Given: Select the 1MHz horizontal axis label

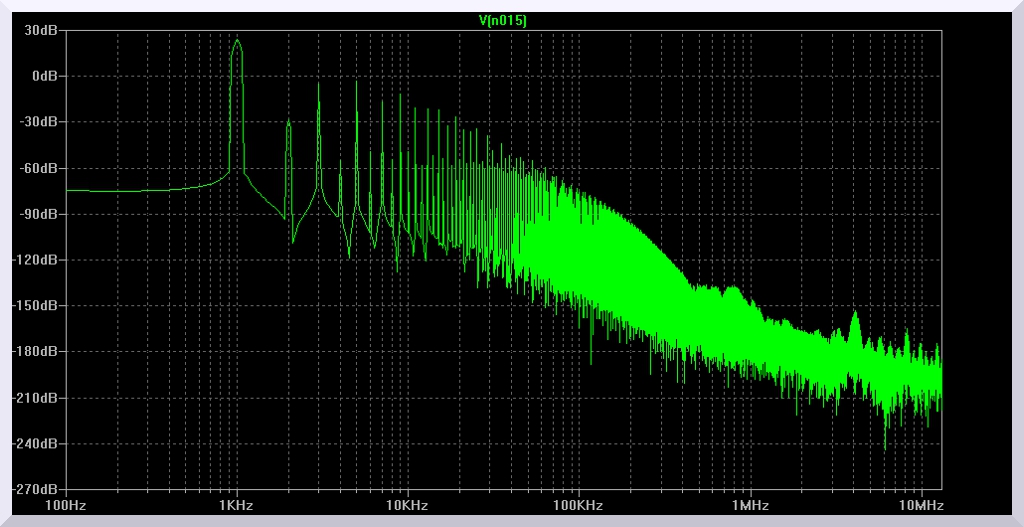Looking at the screenshot, I should [x=750, y=506].
